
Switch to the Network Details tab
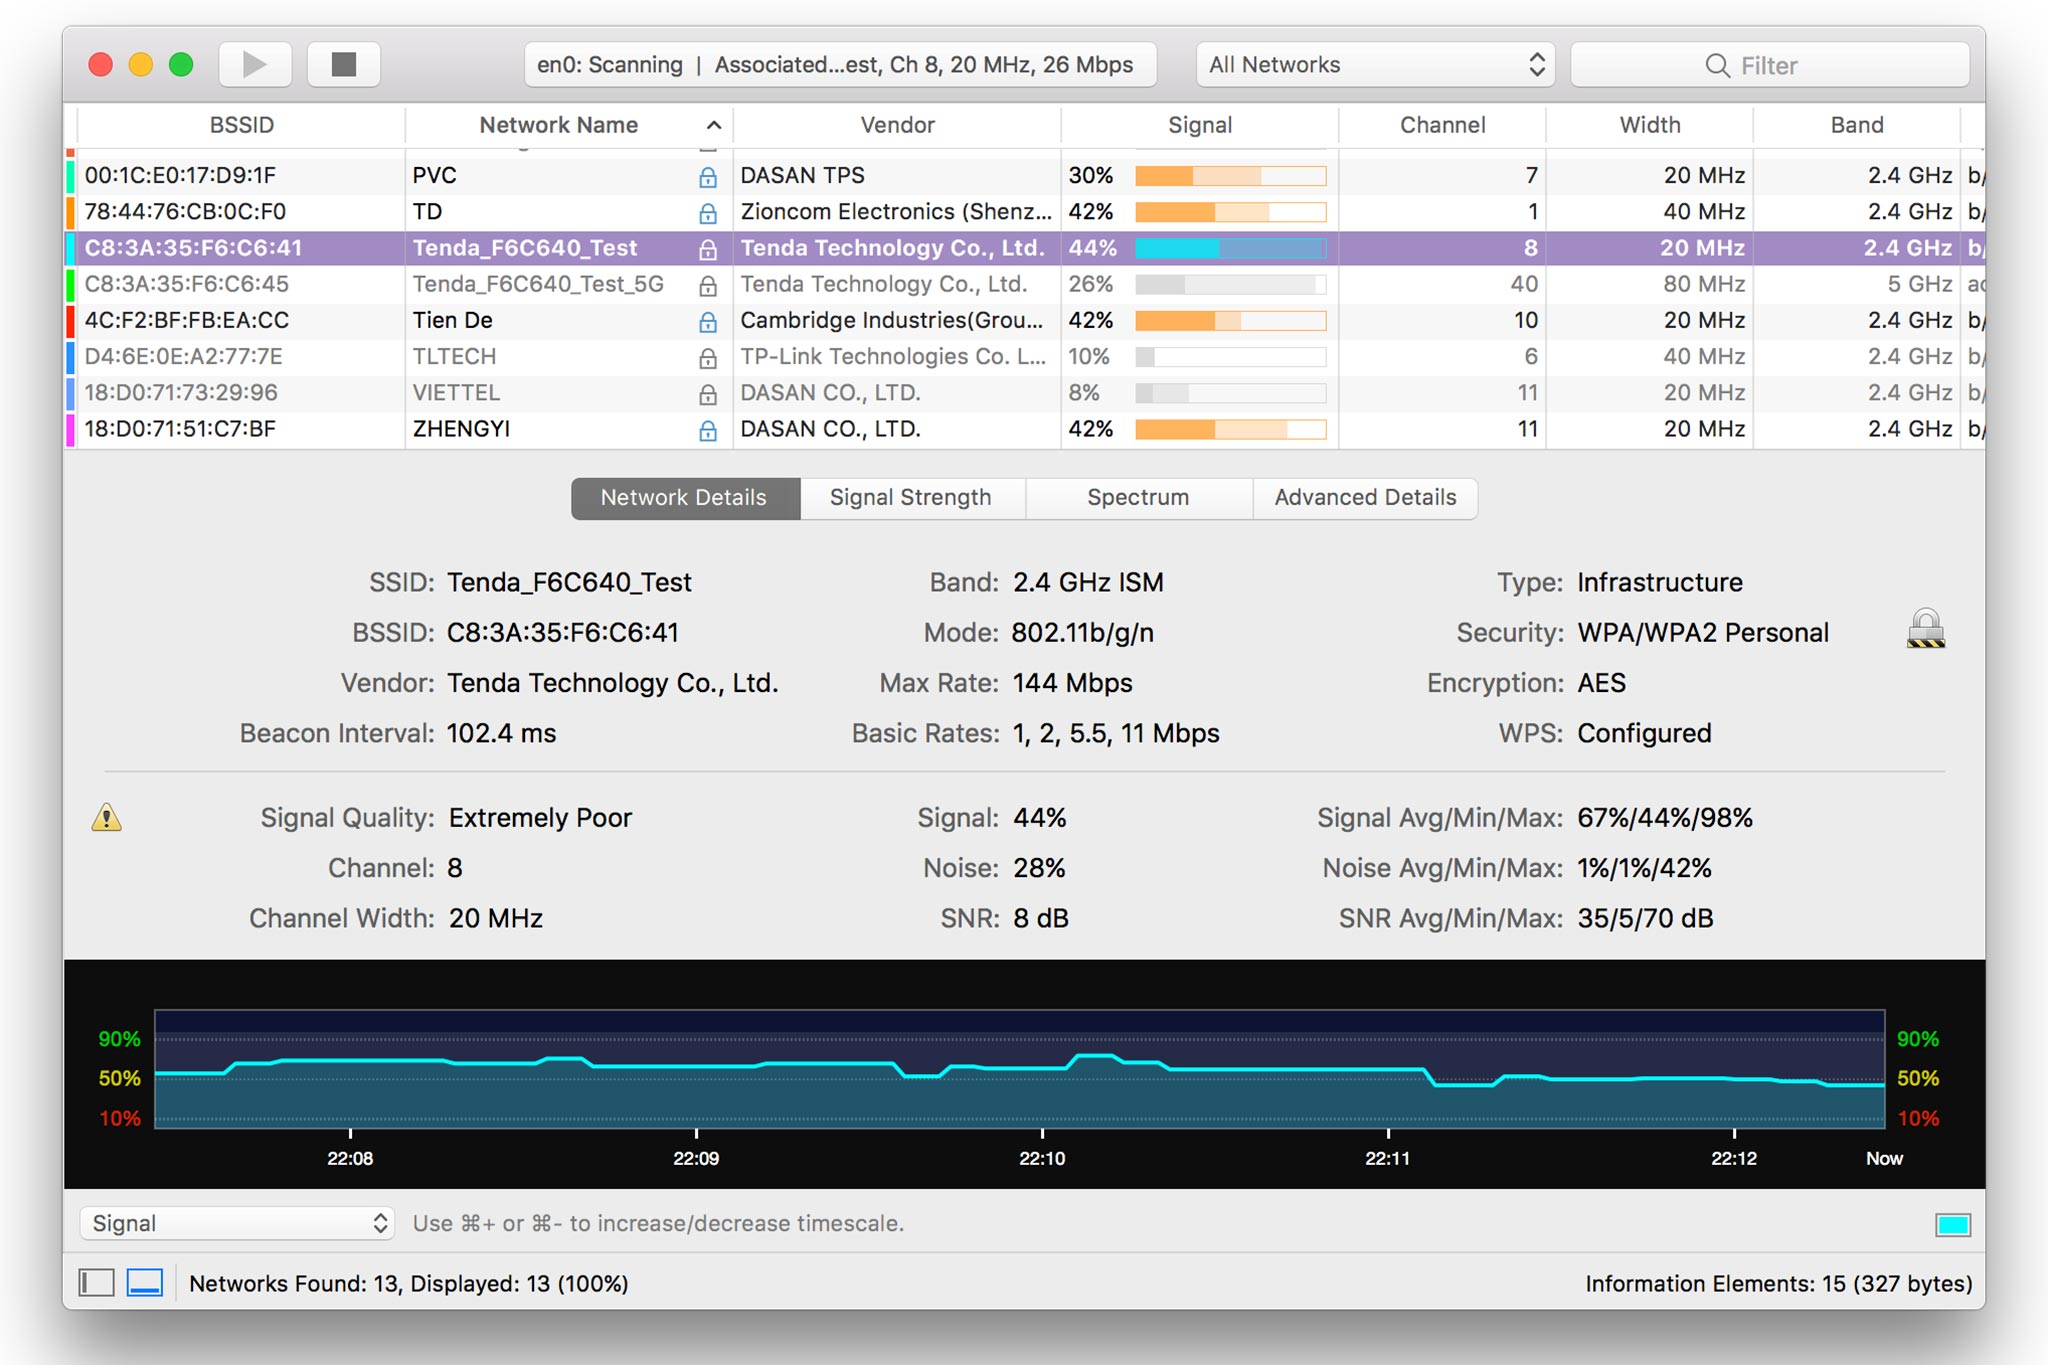click(x=685, y=498)
